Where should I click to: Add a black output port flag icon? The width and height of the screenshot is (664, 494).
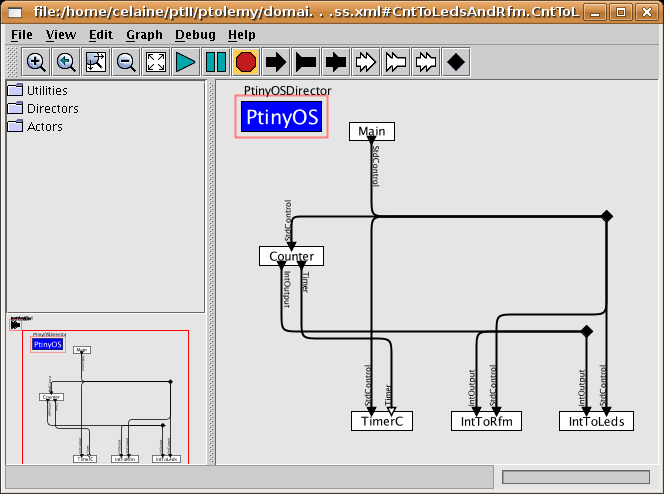tap(306, 62)
